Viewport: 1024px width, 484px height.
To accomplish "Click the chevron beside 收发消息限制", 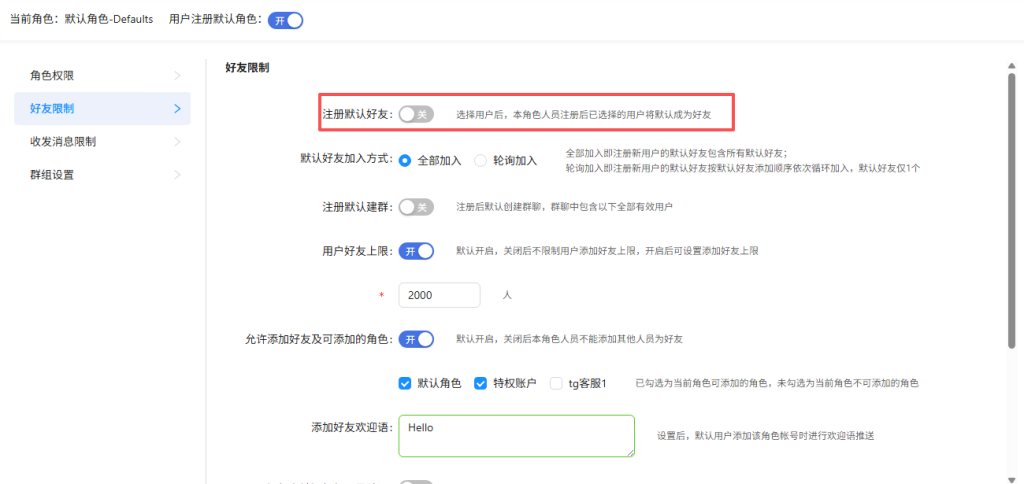I will tap(177, 142).
